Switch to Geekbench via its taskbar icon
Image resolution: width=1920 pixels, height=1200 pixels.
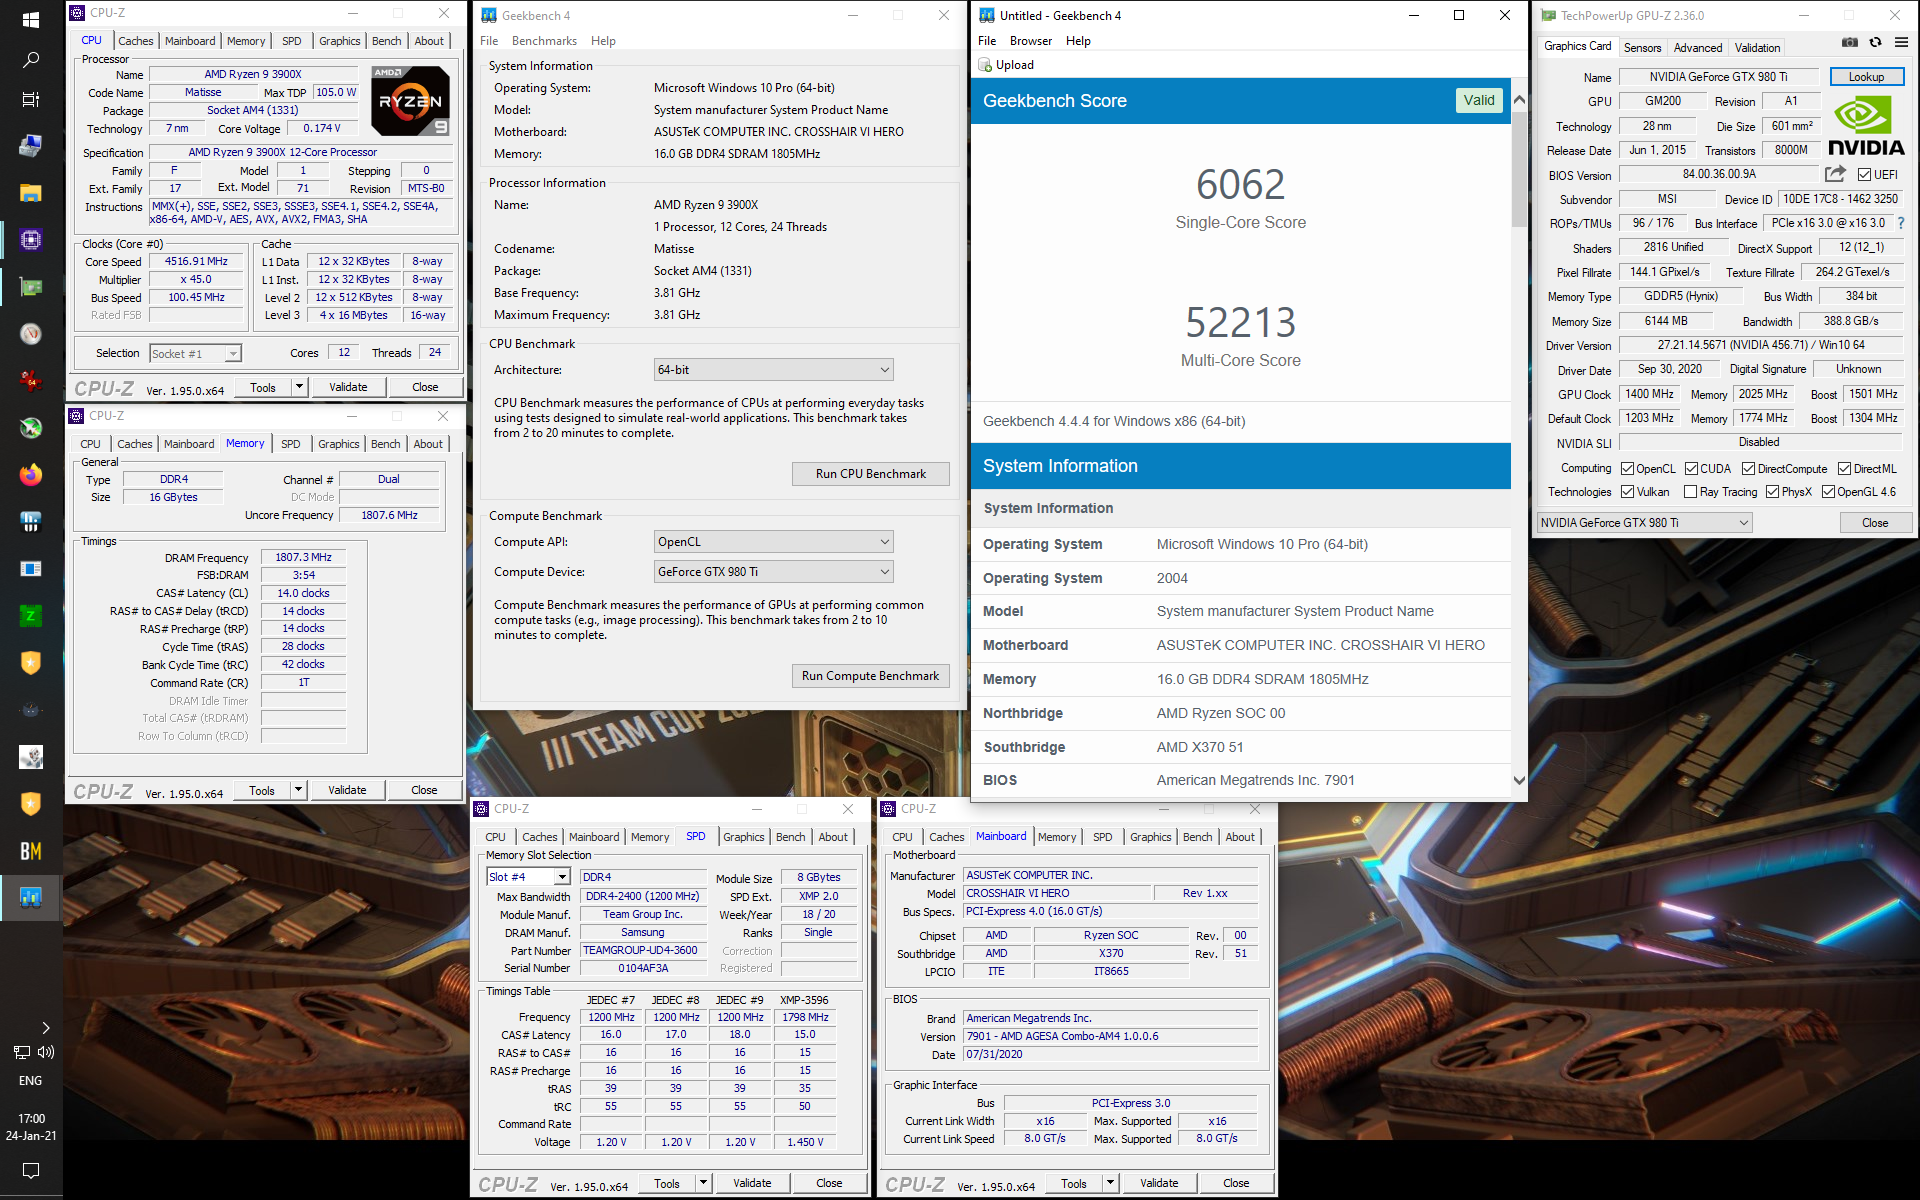click(31, 897)
